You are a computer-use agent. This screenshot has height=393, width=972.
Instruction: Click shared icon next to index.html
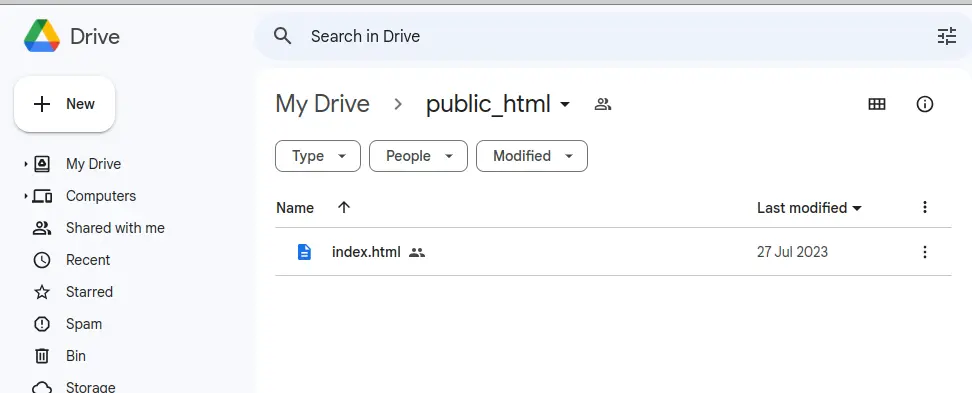point(417,252)
